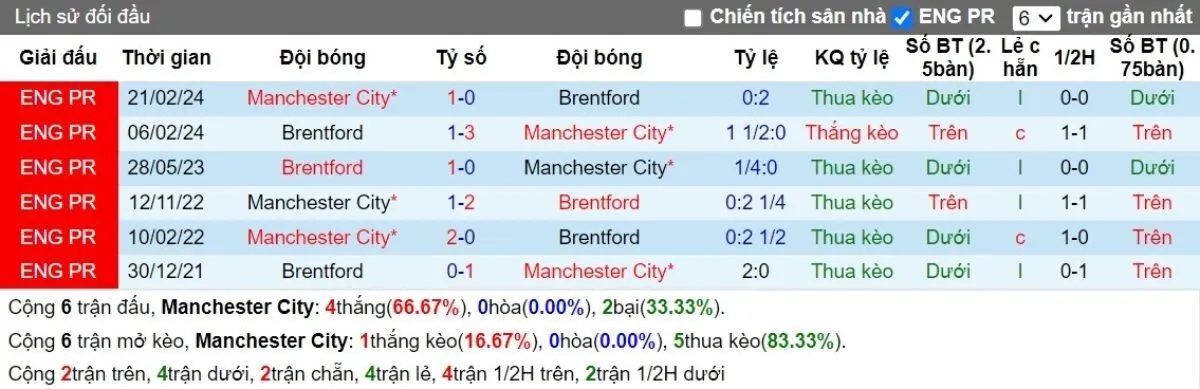Open the red Brentford link on 28/05/23

click(322, 168)
